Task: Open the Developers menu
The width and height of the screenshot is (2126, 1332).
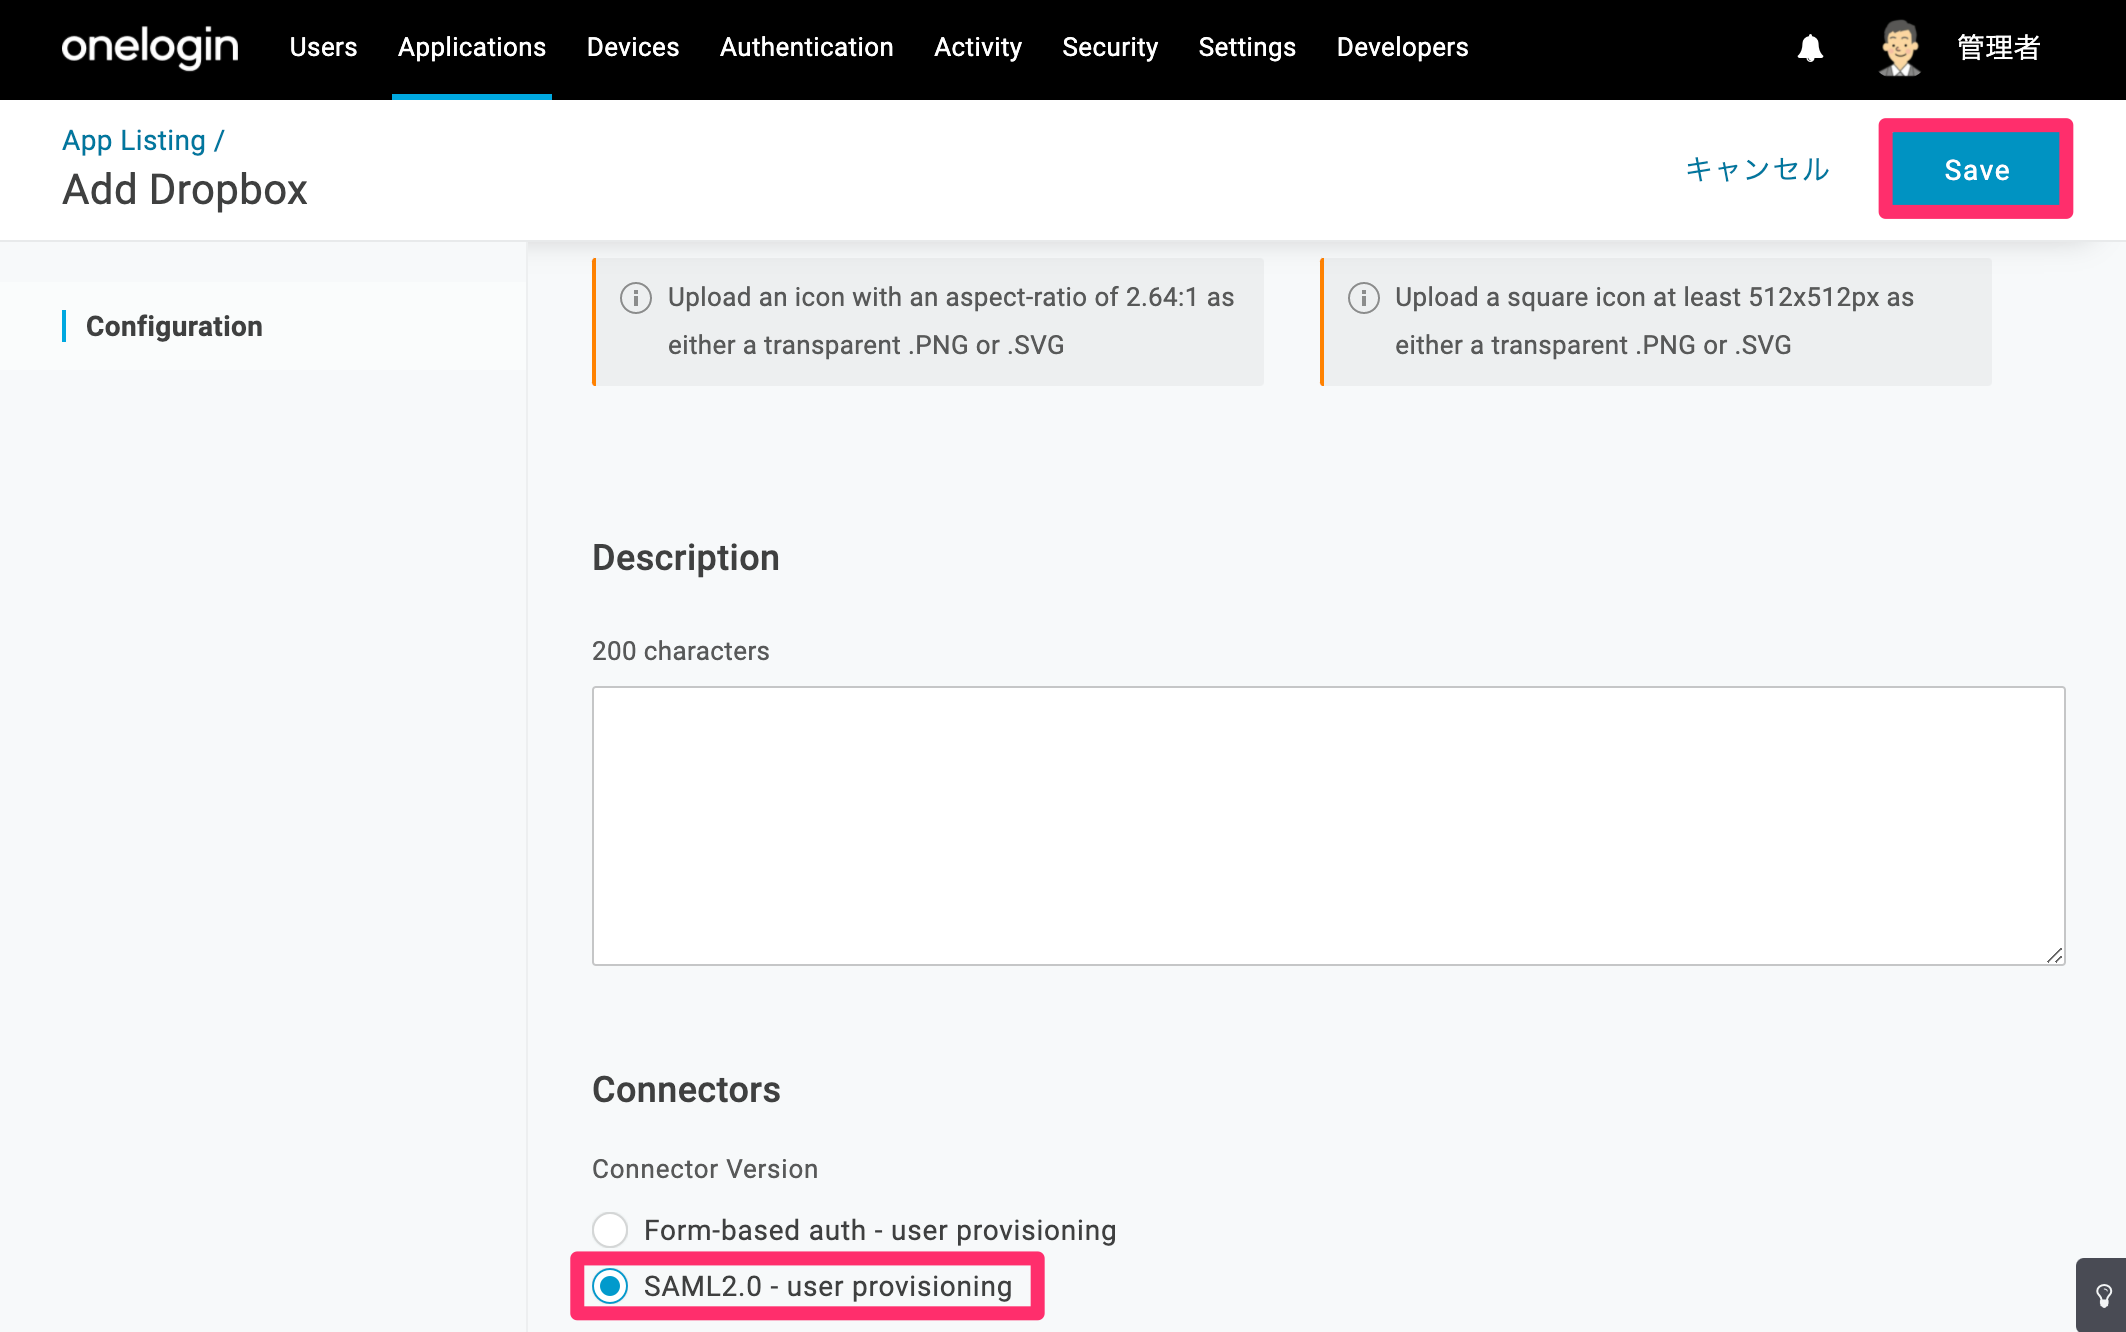Action: click(1403, 47)
